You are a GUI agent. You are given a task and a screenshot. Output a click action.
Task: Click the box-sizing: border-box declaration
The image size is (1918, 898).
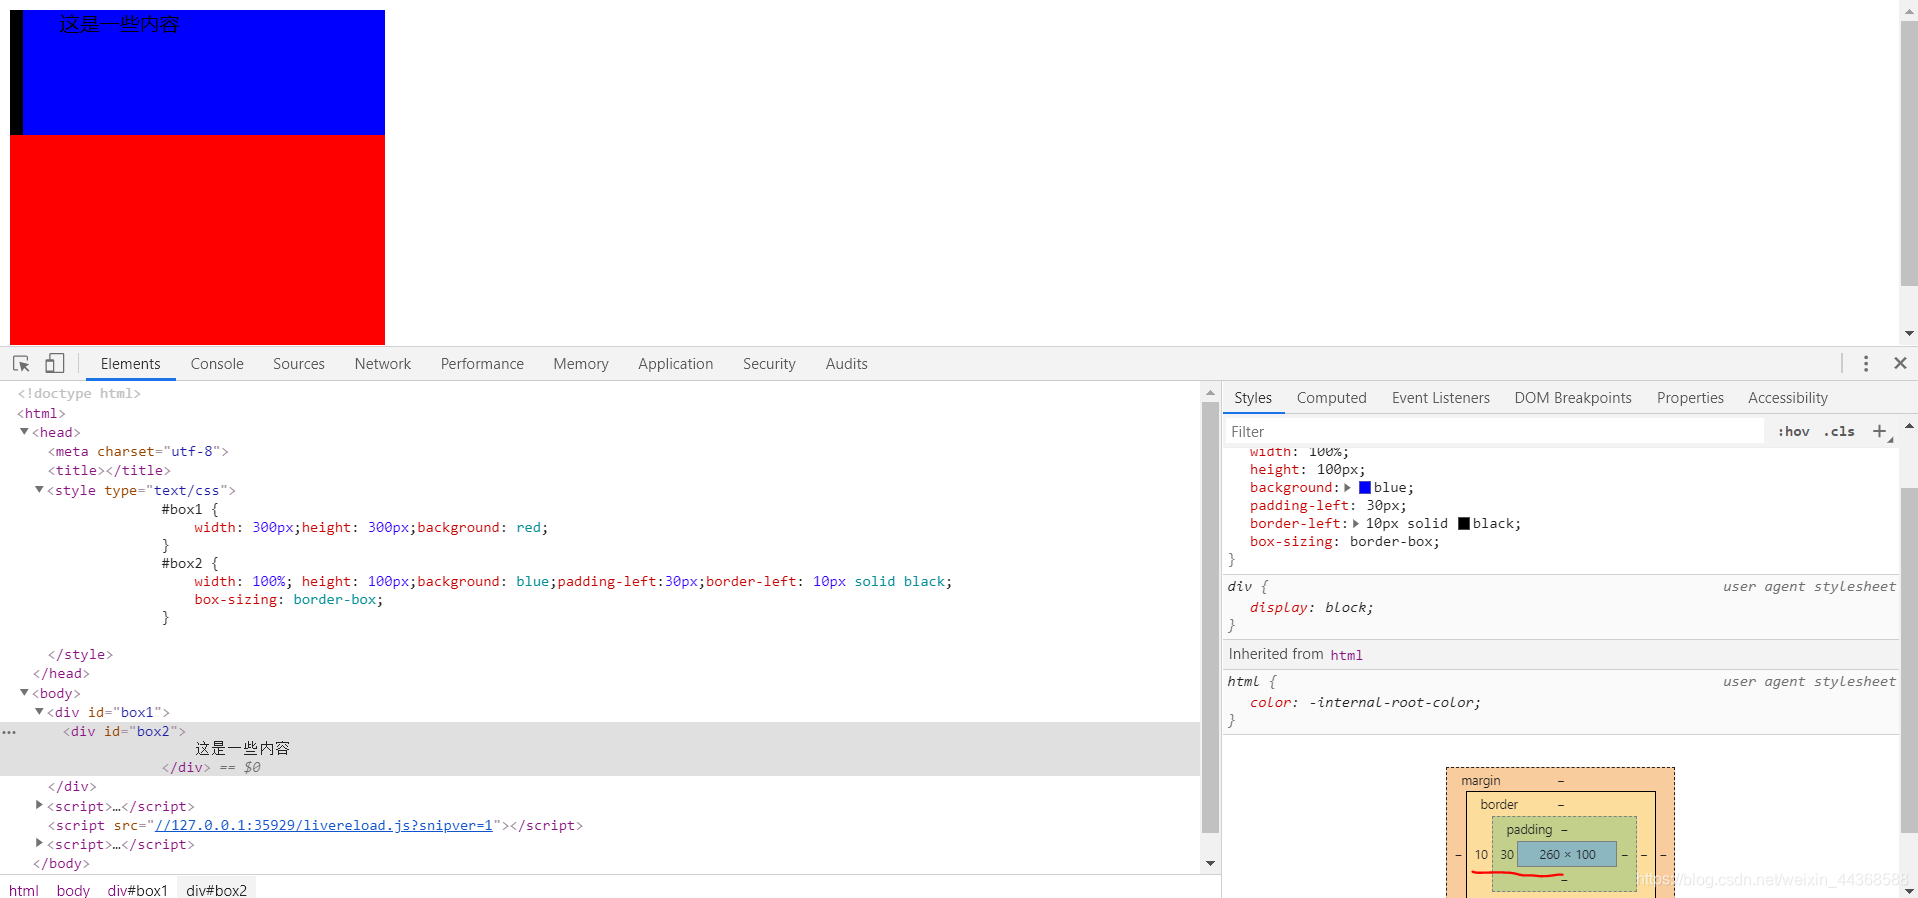coord(1344,542)
